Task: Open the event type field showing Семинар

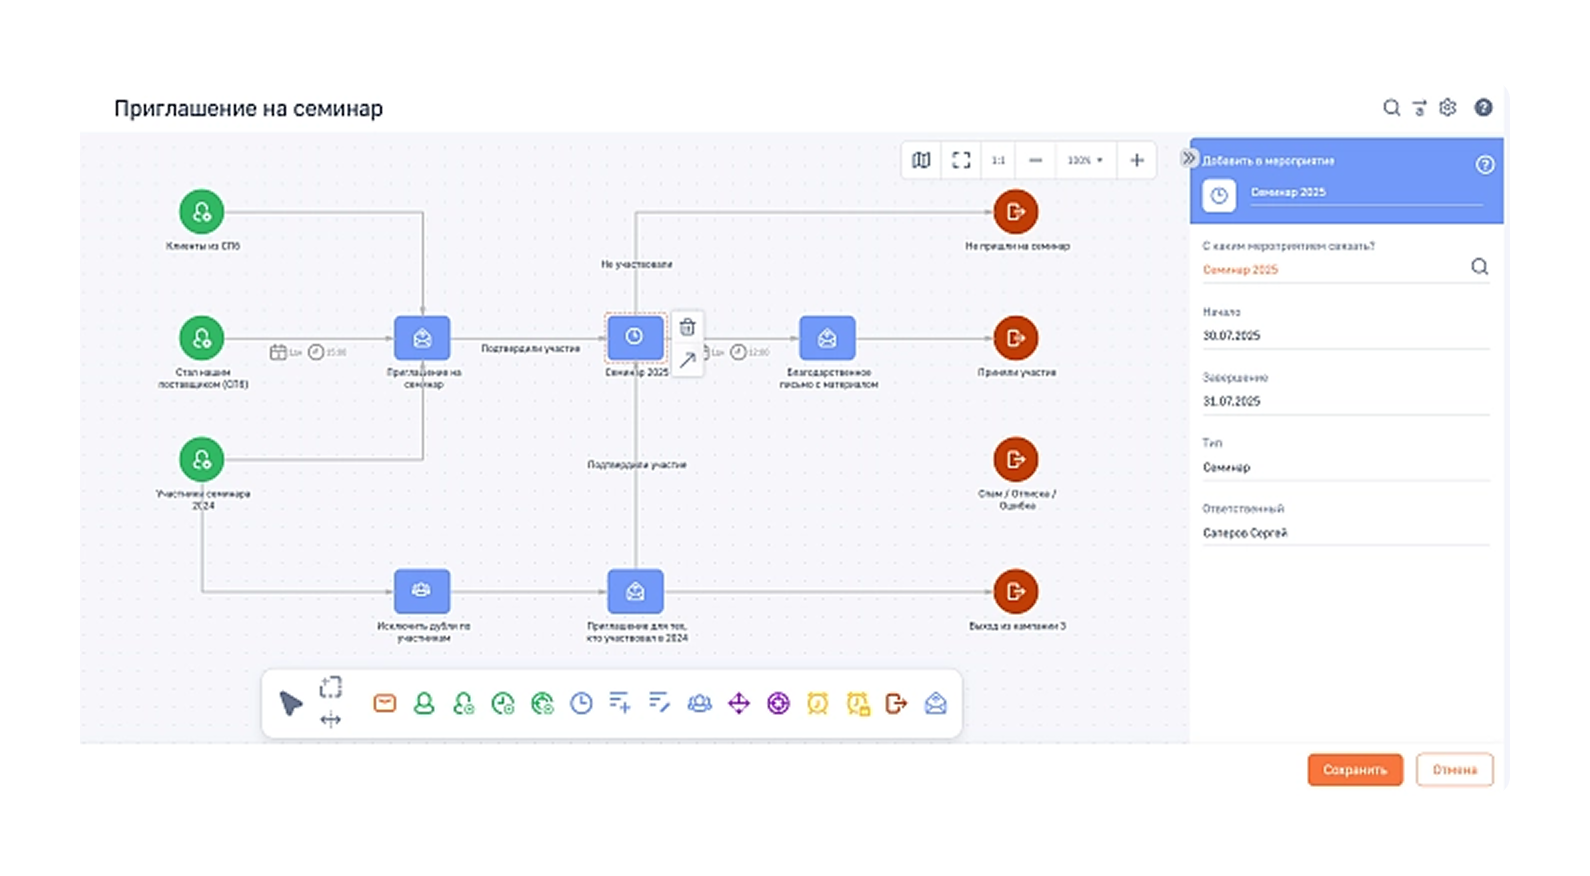Action: [x=1346, y=468]
